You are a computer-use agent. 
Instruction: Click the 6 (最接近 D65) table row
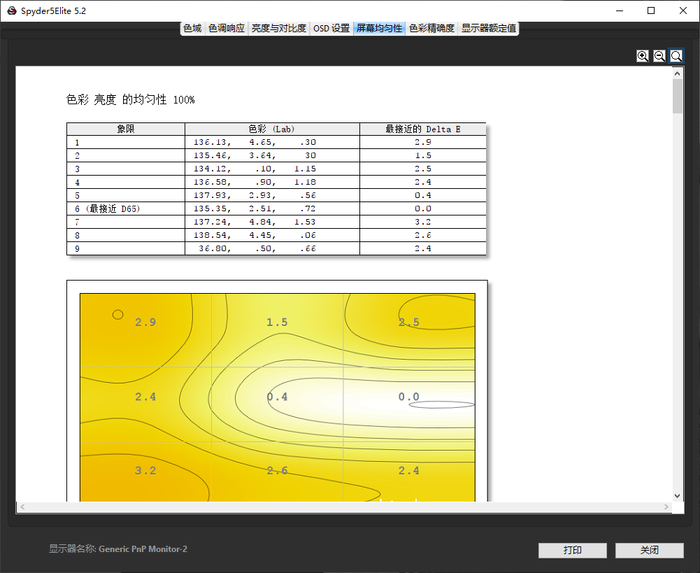126,208
